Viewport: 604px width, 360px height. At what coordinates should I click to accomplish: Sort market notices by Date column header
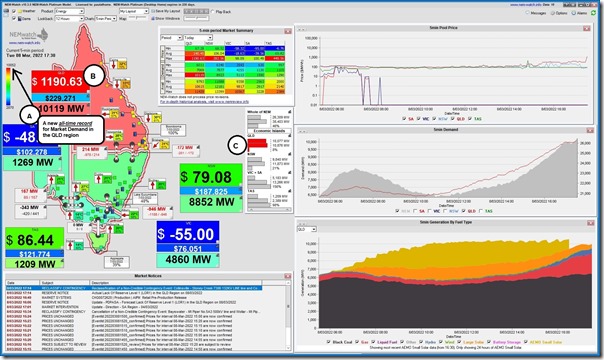tap(22, 283)
